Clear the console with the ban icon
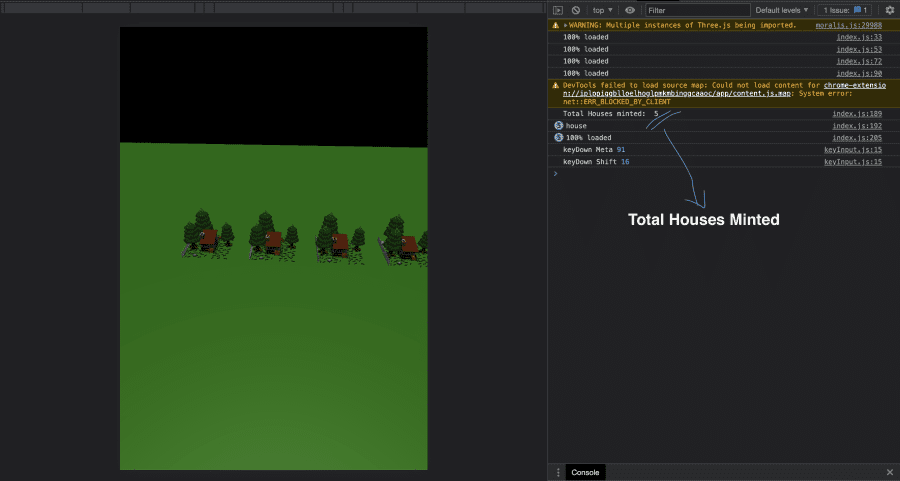 [x=576, y=10]
